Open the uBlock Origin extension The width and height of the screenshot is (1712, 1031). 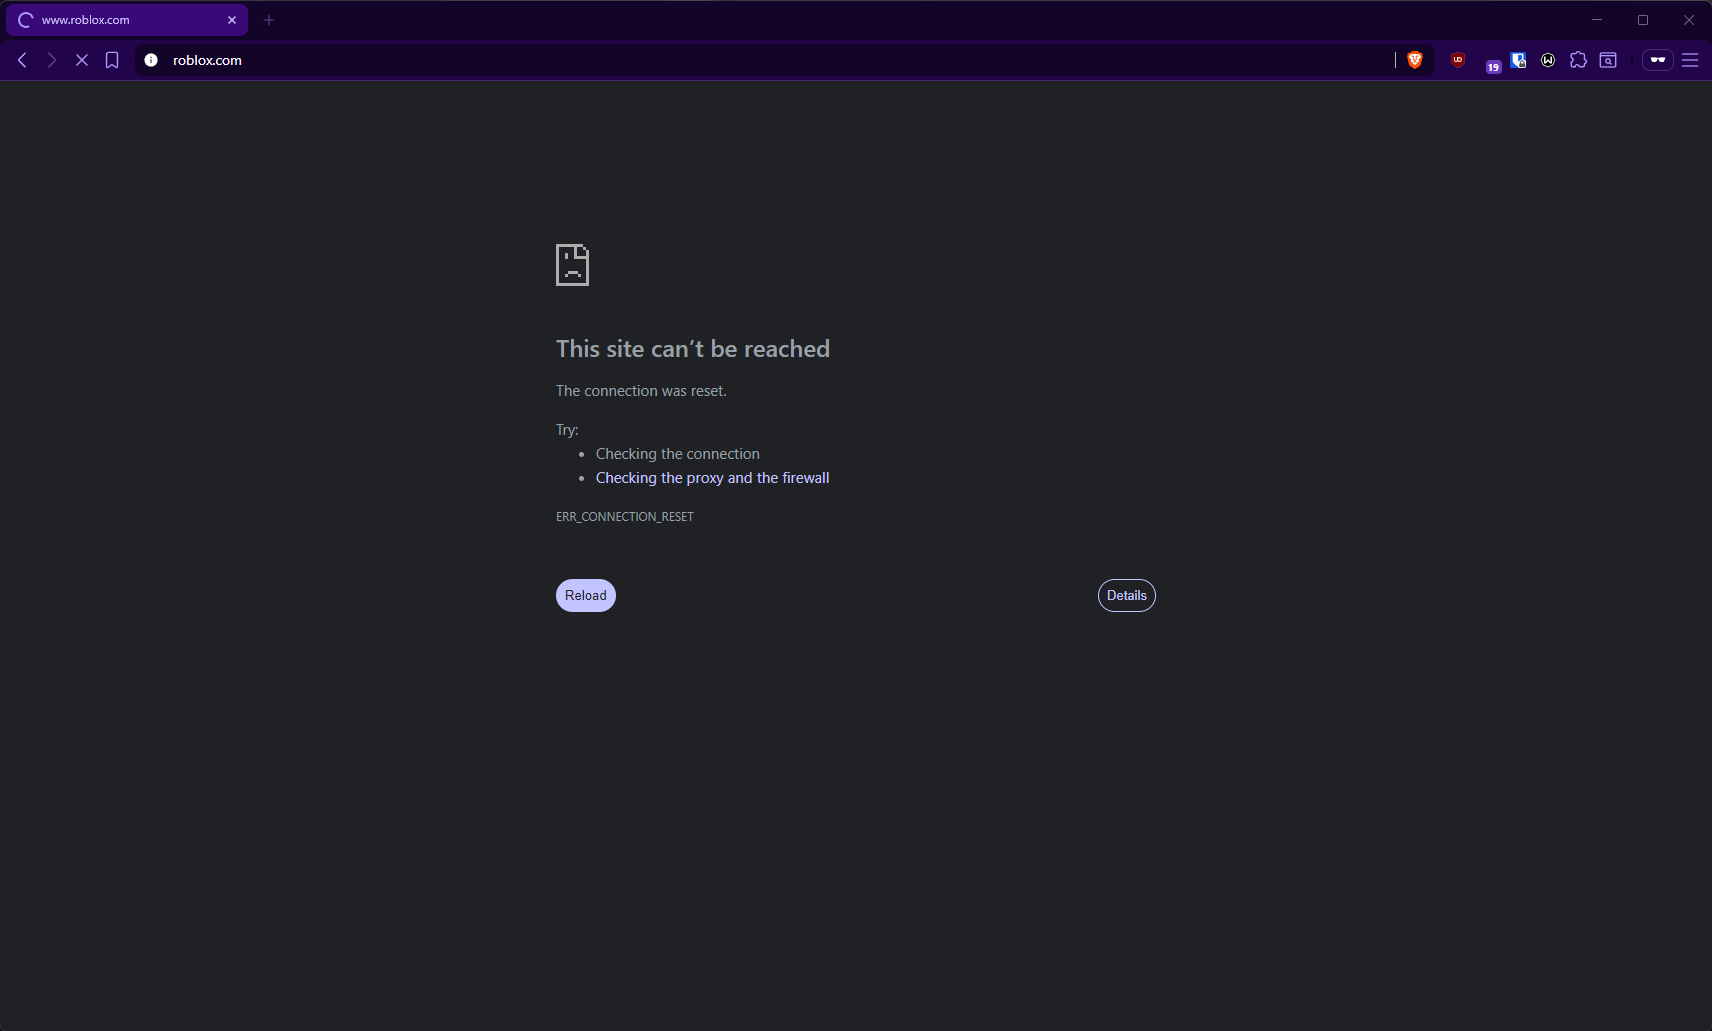(x=1458, y=60)
